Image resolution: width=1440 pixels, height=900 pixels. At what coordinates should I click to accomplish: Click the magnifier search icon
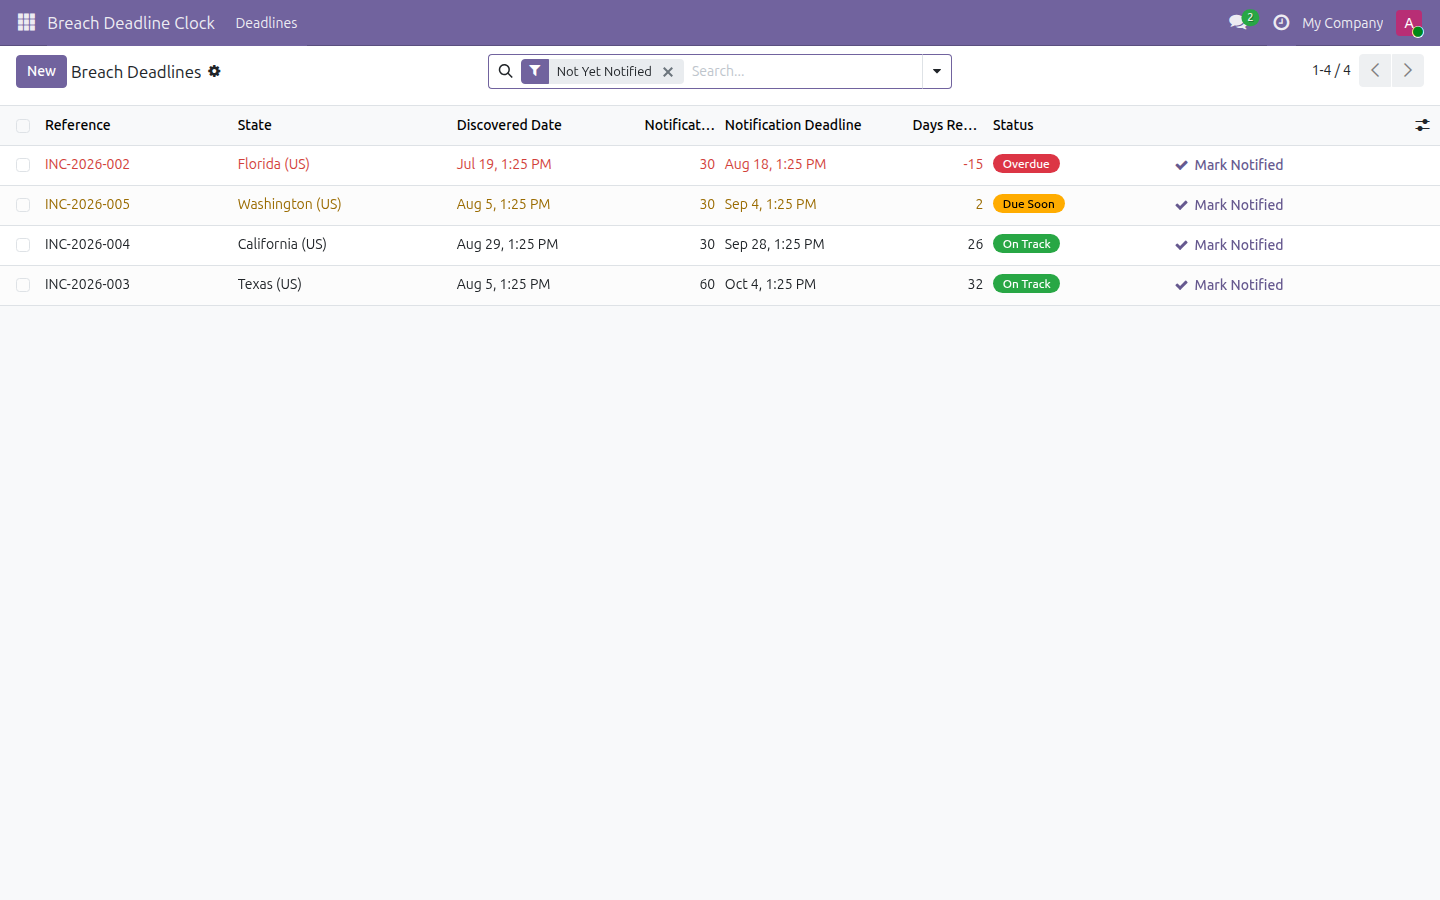[505, 71]
